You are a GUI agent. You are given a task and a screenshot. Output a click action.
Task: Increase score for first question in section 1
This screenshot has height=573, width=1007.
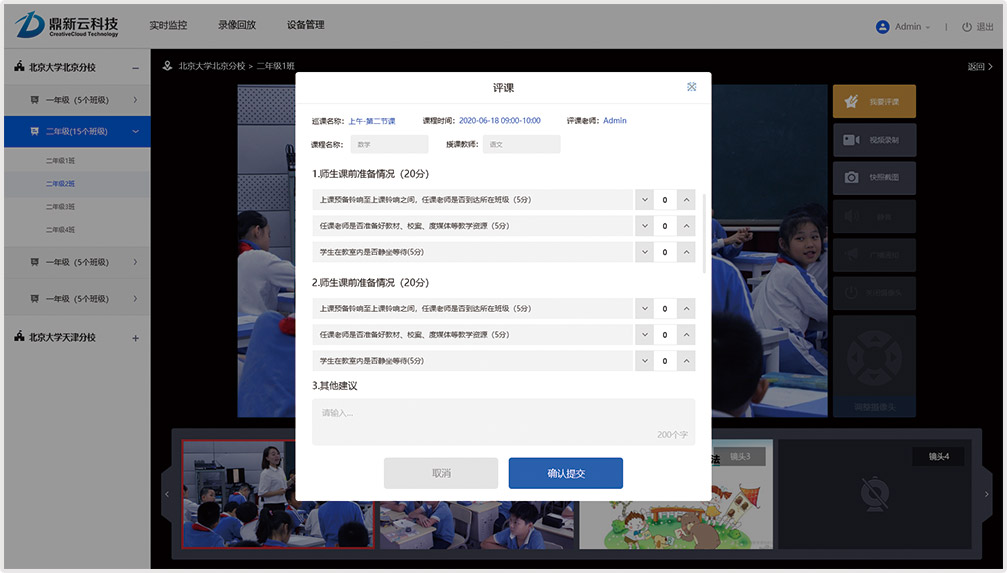coord(686,199)
